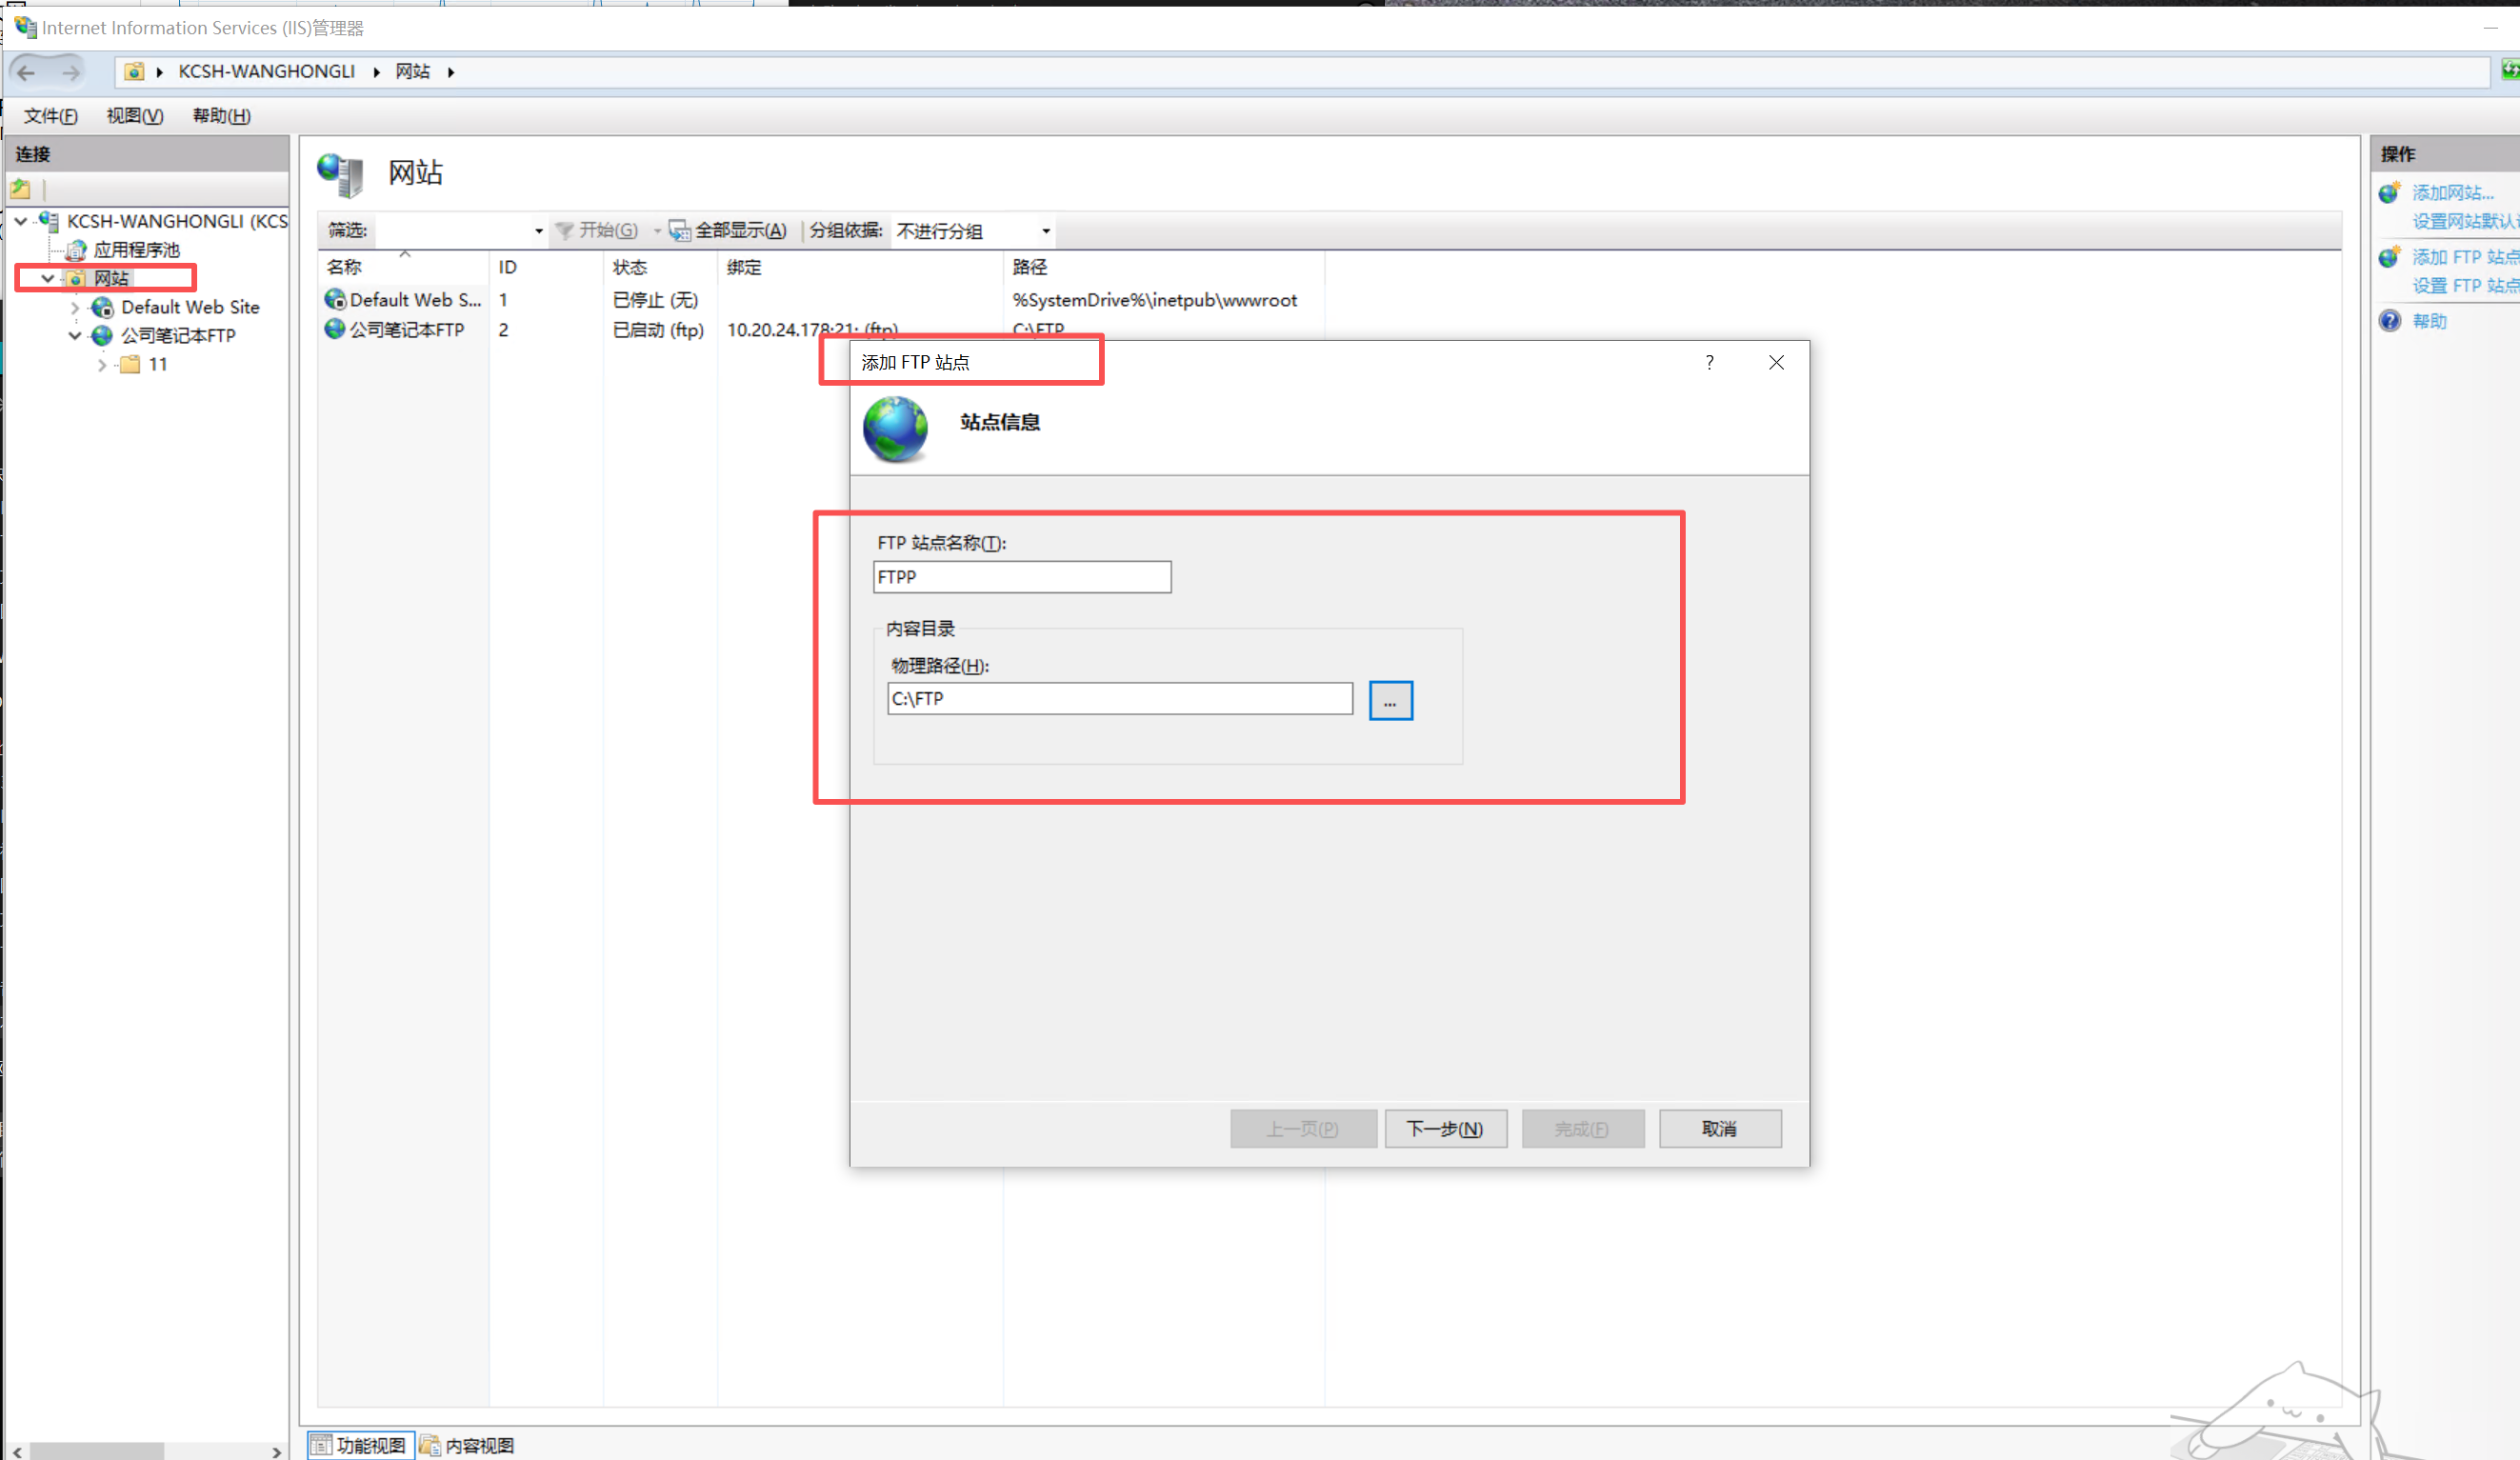Collapse the 公司笔记本FTP tree node
This screenshot has width=2520, height=1460.
75,336
